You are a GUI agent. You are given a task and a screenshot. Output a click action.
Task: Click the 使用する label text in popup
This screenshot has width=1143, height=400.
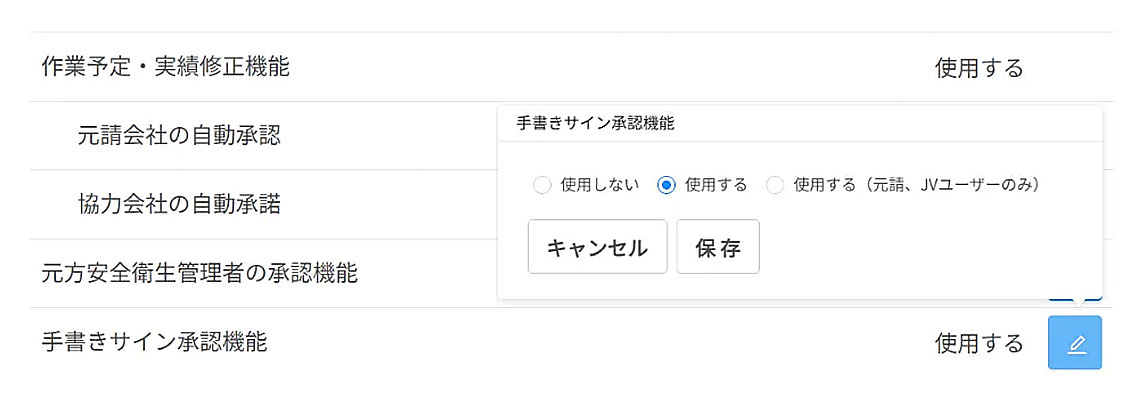click(716, 185)
